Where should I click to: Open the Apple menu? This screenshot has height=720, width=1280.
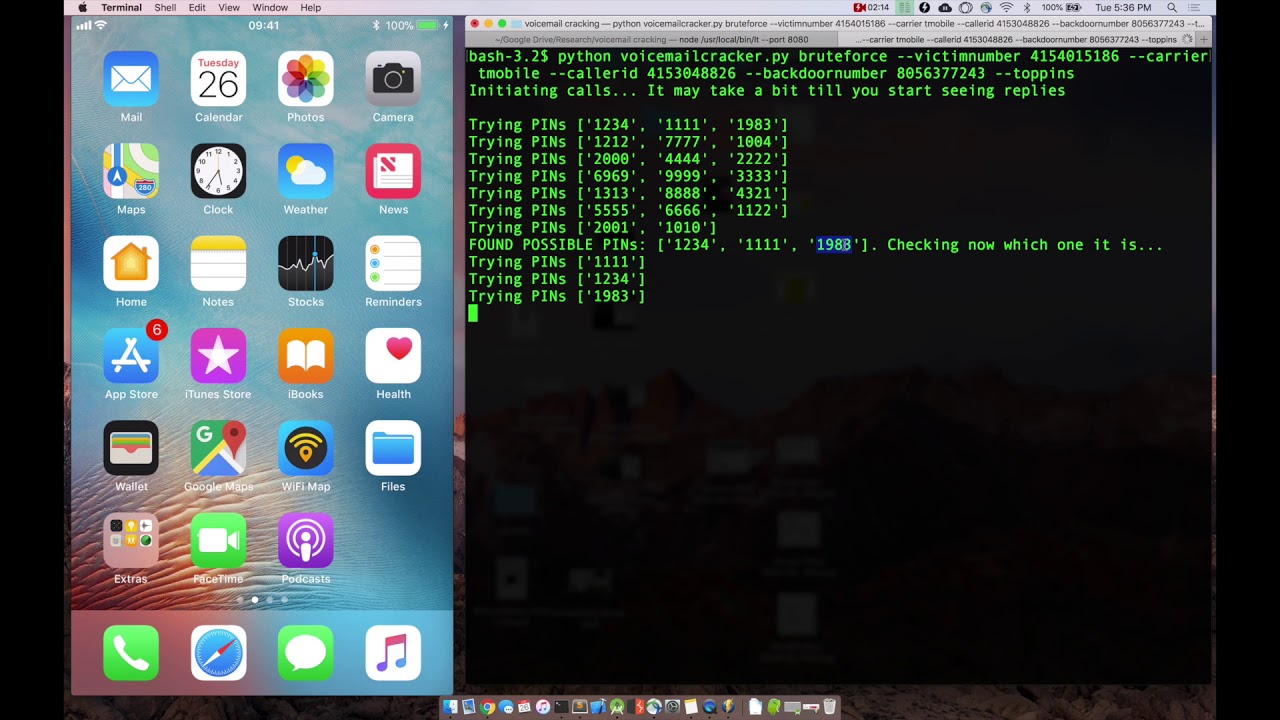[83, 8]
